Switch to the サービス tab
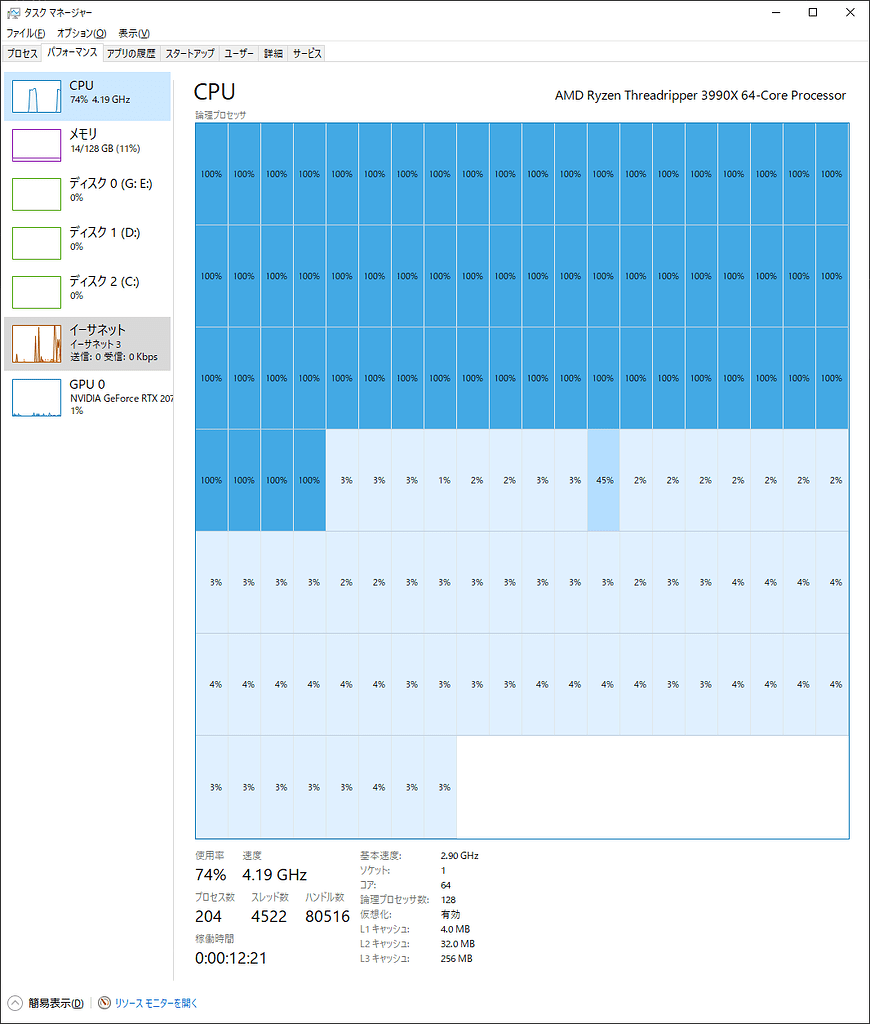The height and width of the screenshot is (1024, 870). 307,53
